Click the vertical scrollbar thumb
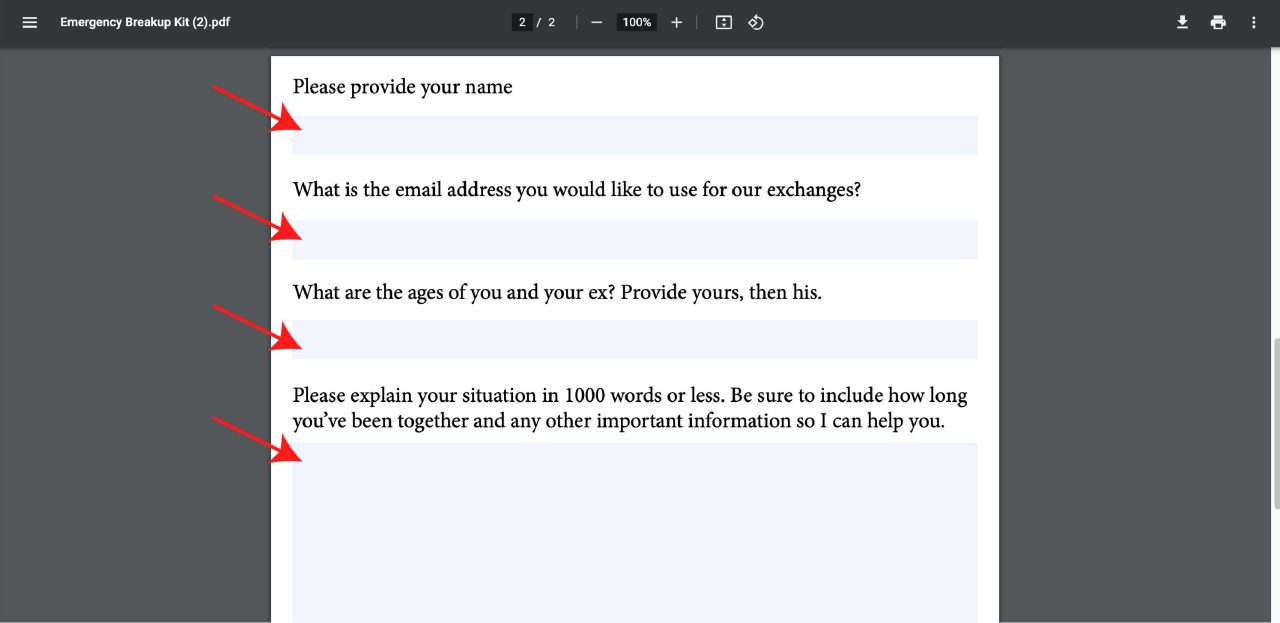Image resolution: width=1280 pixels, height=623 pixels. [x=1274, y=424]
